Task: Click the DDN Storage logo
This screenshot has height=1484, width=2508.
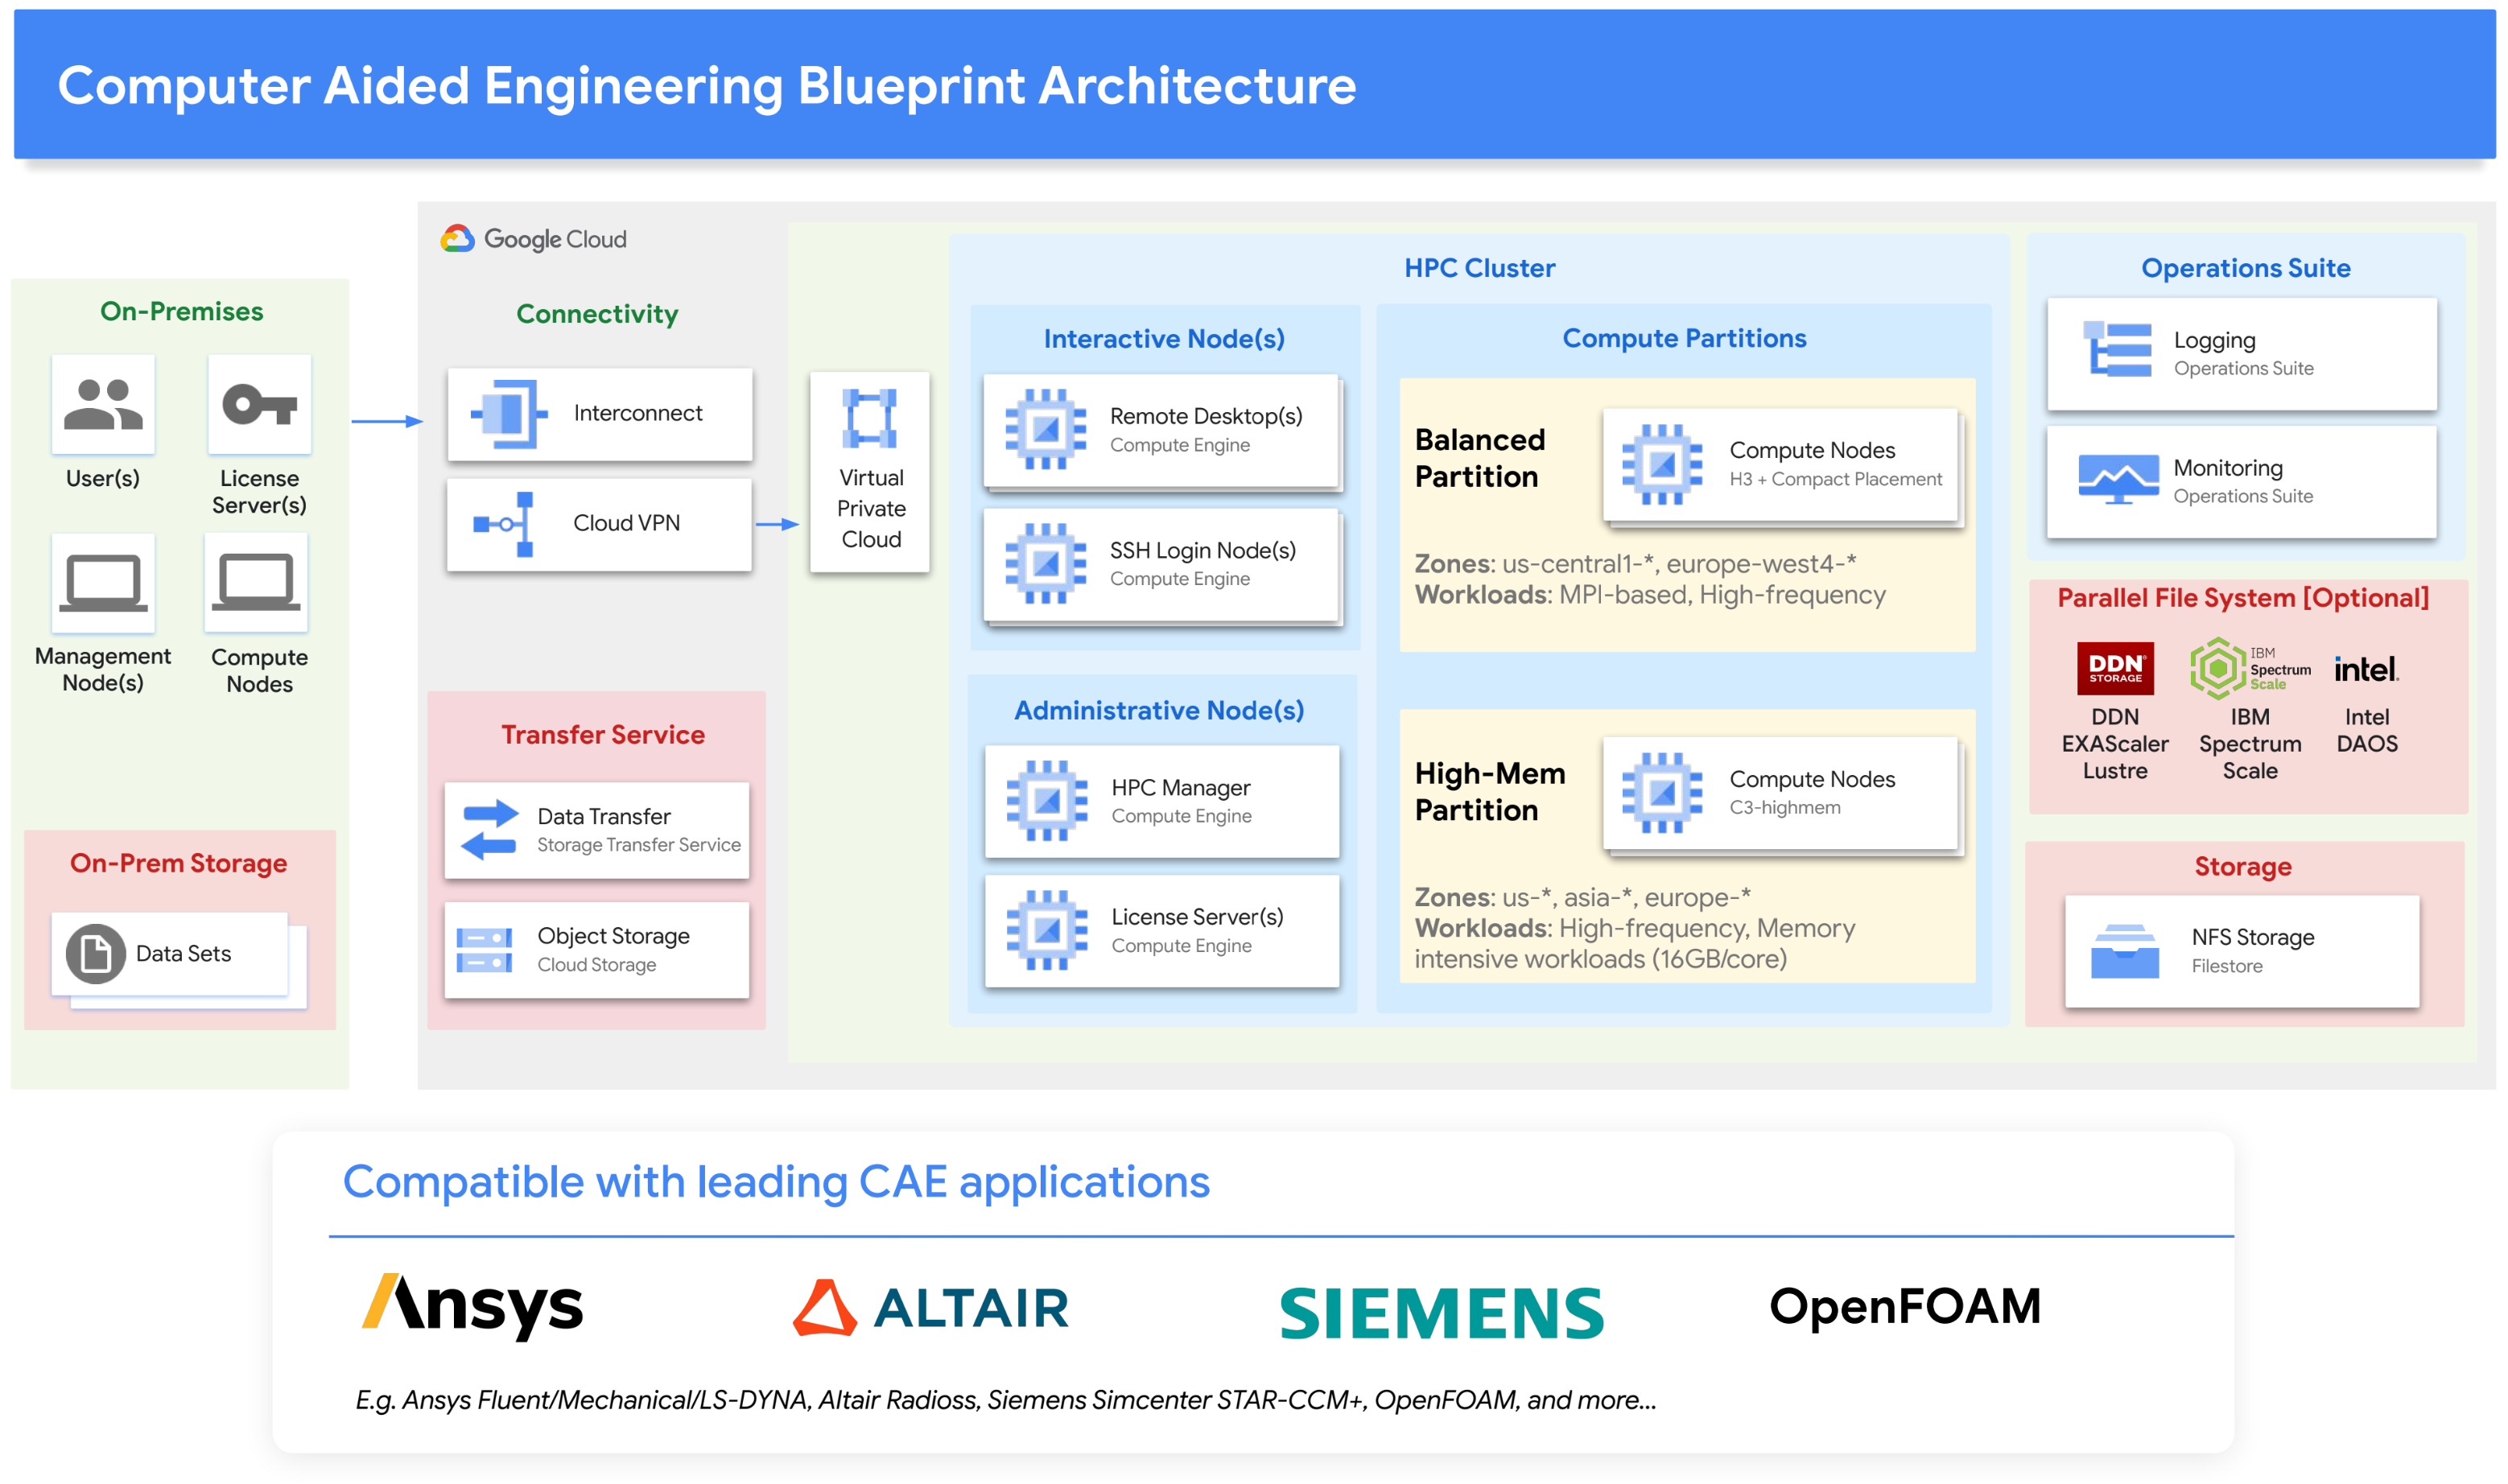Action: 2115,668
